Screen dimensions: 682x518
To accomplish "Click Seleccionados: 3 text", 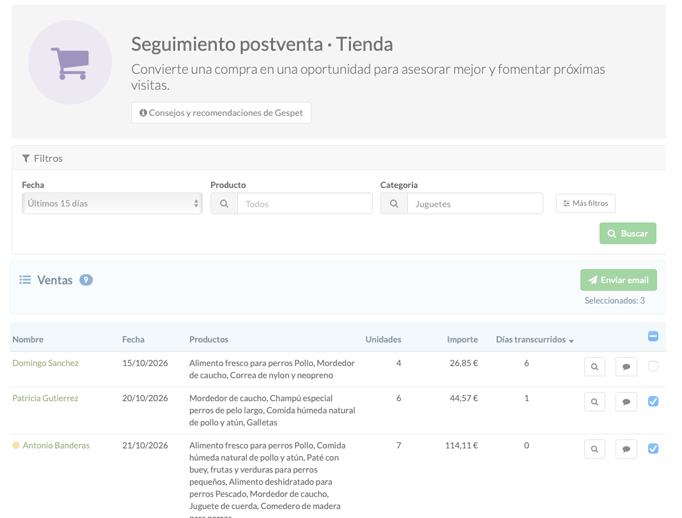I will [615, 301].
